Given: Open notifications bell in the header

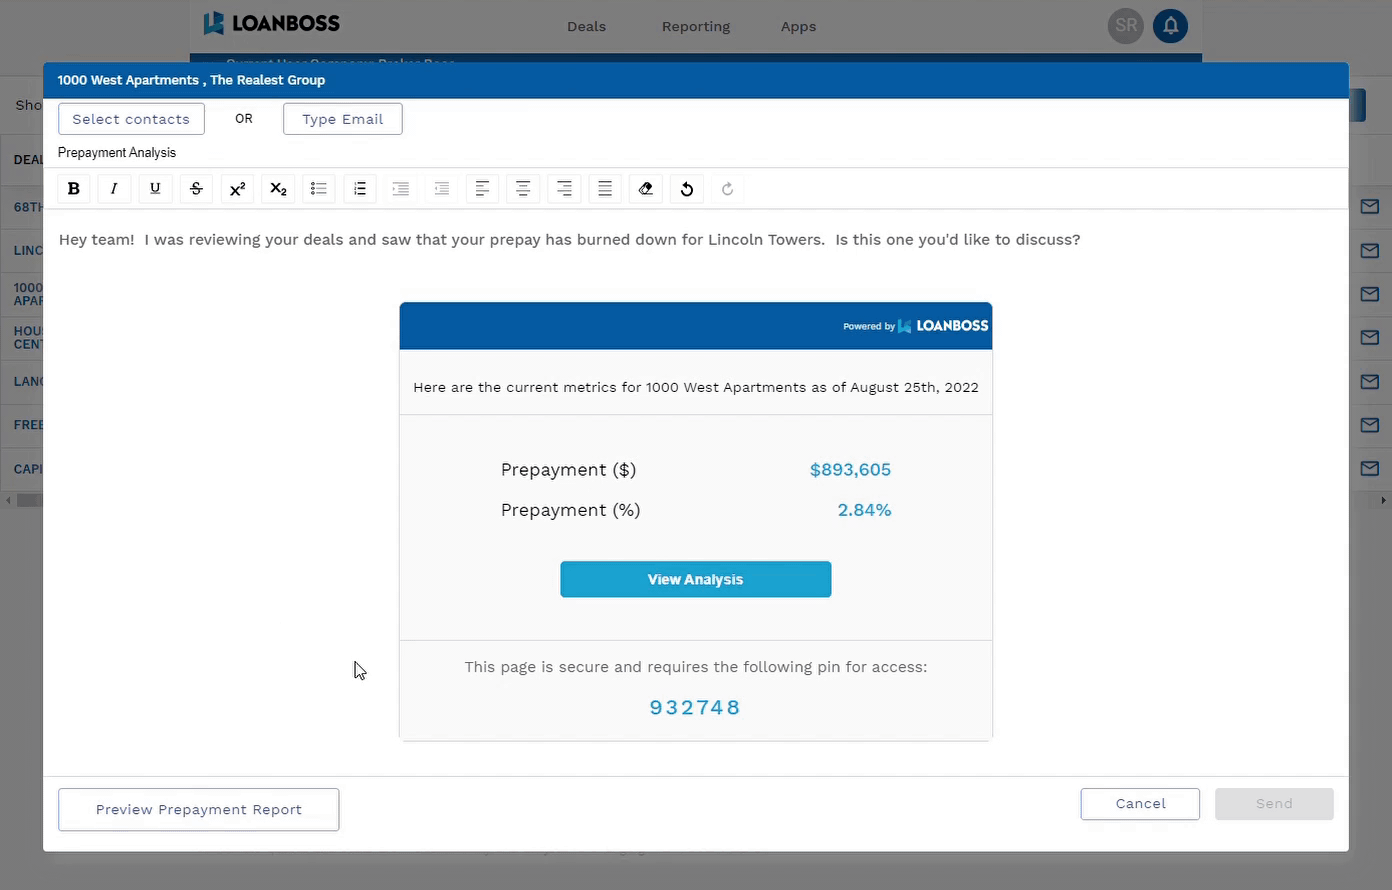Looking at the screenshot, I should click(1170, 26).
